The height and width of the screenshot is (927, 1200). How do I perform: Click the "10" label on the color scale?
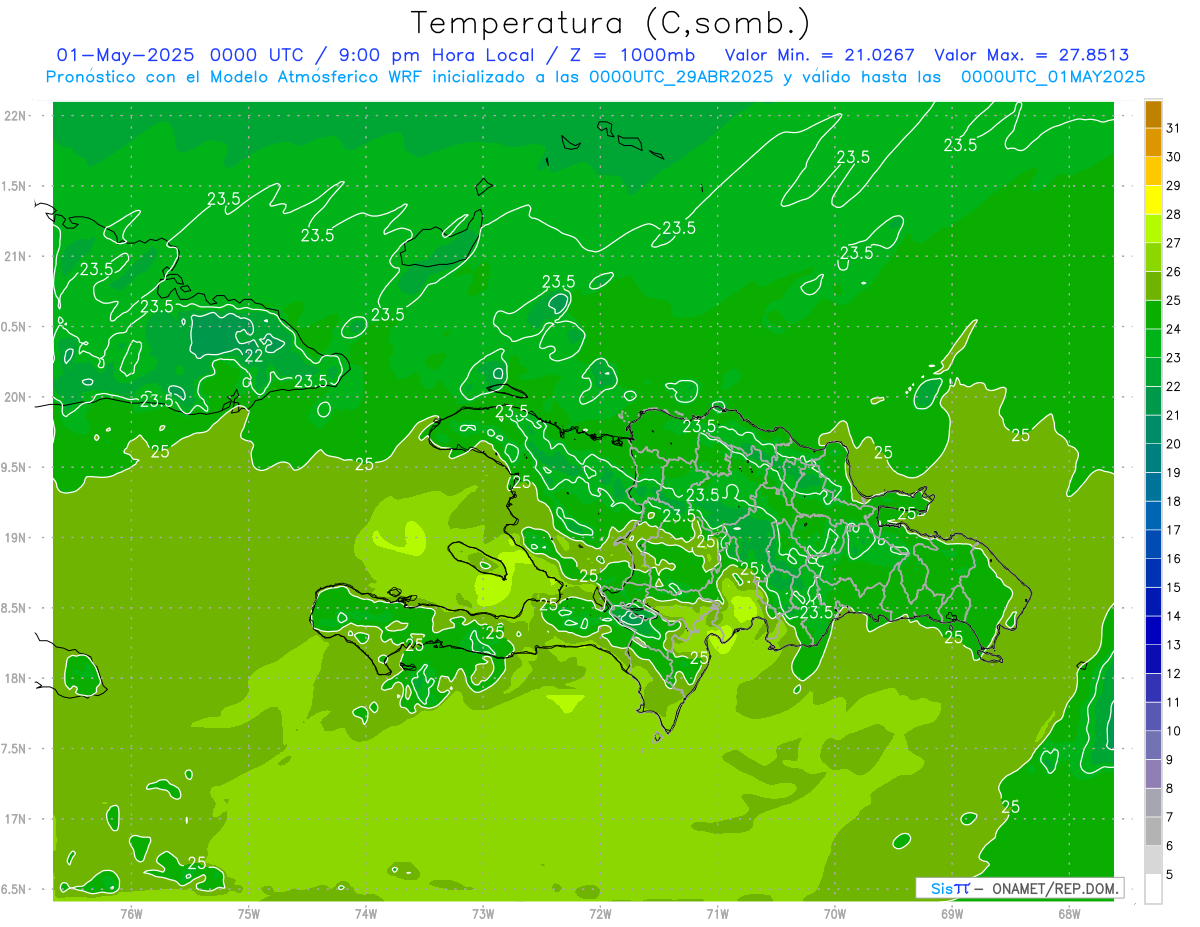click(1174, 731)
